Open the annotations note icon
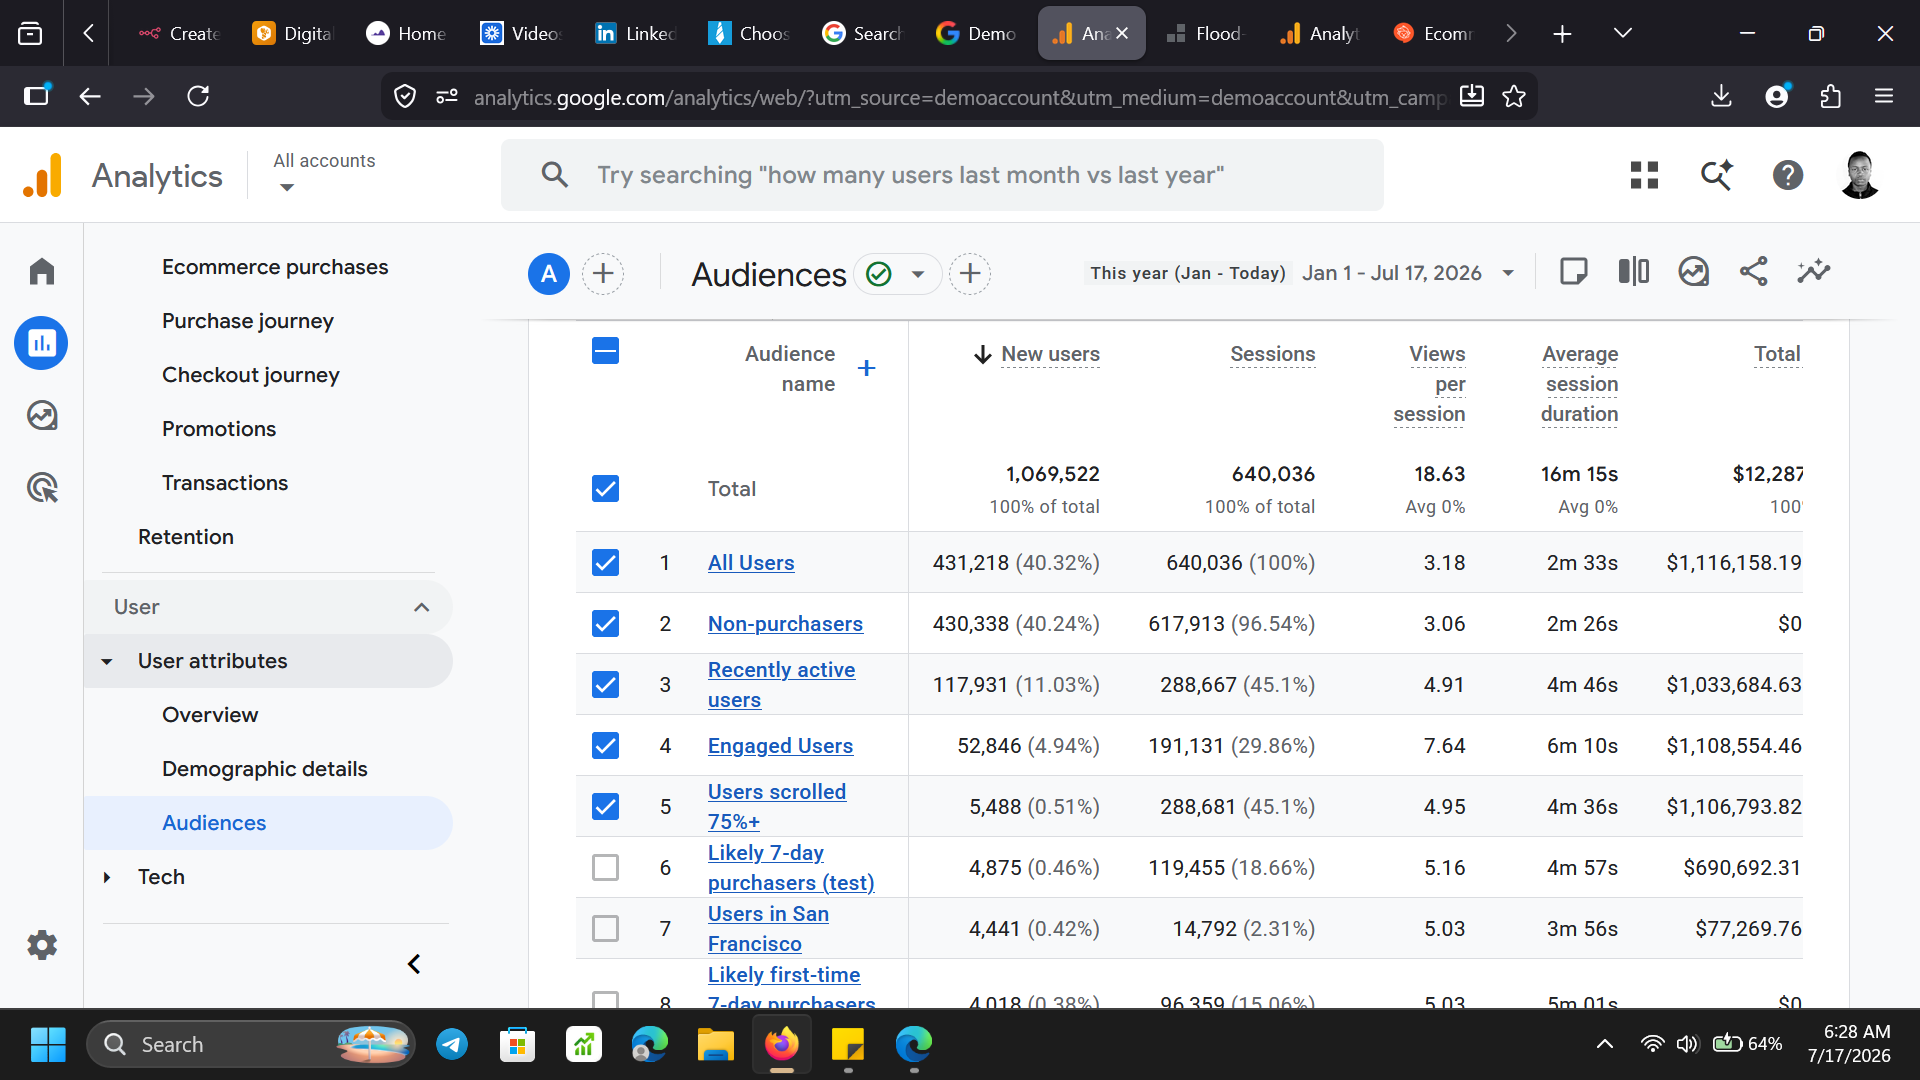This screenshot has width=1920, height=1080. point(1574,272)
